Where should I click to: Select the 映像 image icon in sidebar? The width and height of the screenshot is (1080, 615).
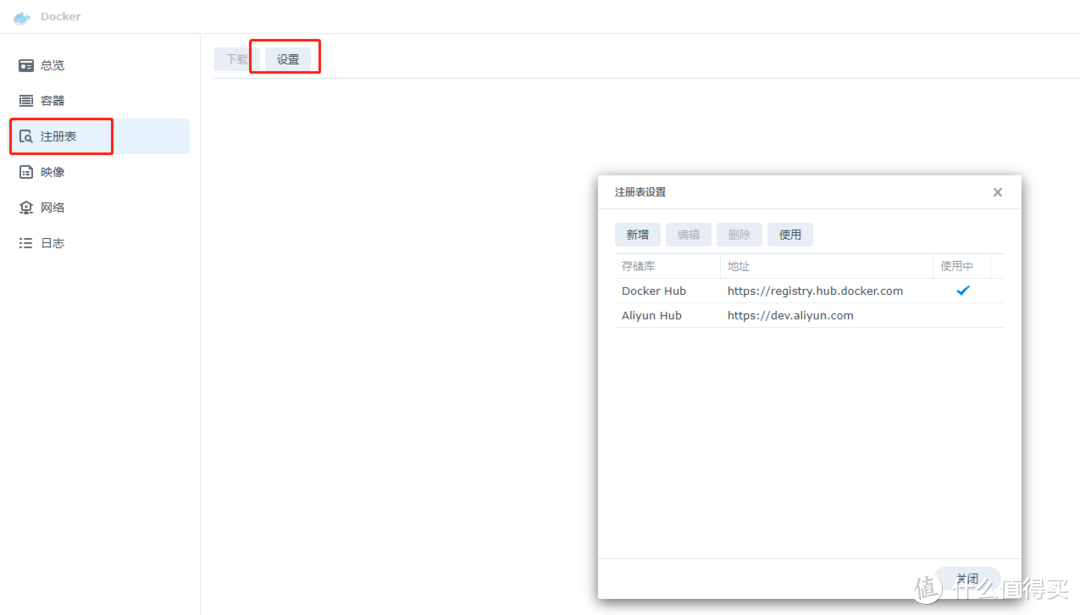26,171
